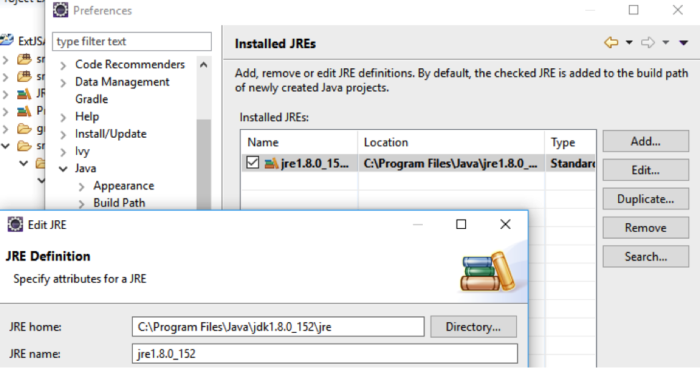The width and height of the screenshot is (700, 368).
Task: Open the Preferences view menu triangle
Action: (x=683, y=43)
